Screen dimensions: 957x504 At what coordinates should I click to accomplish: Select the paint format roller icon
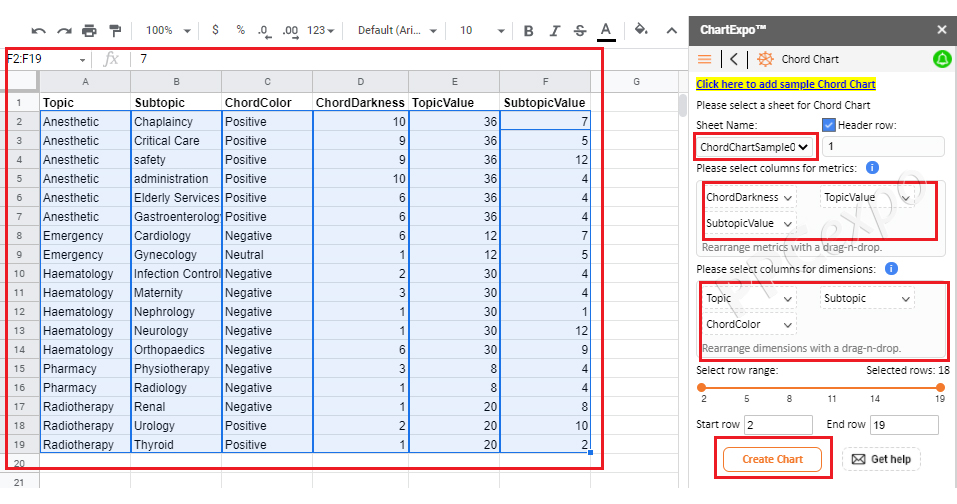(115, 31)
